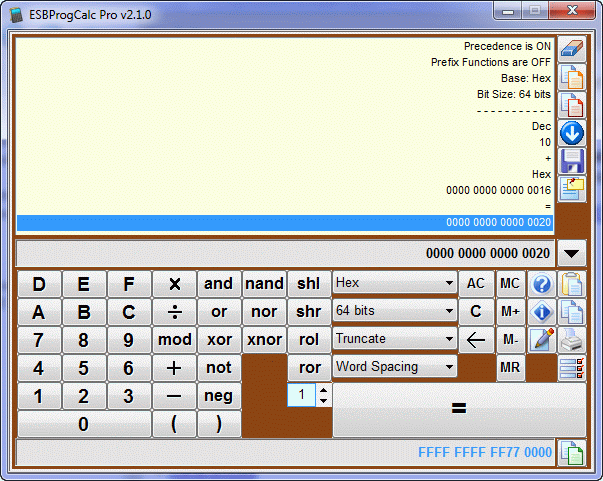Viewport: 603px width, 481px height.
Task: Click the hex digit D key
Action: point(39,284)
